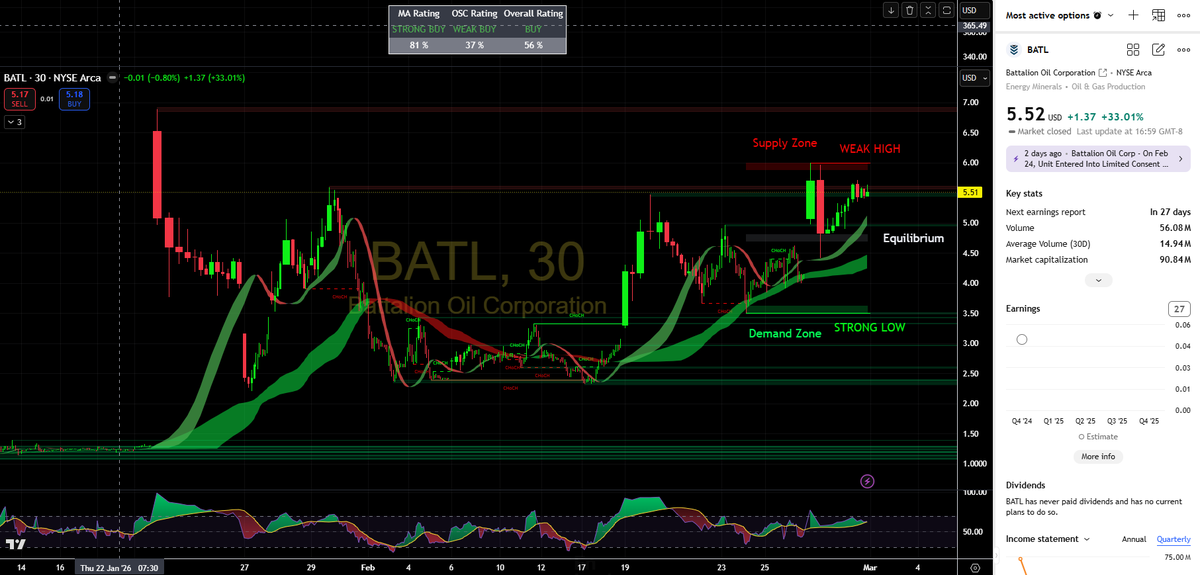The image size is (1200, 575).
Task: Expand more key stats with chevron button
Action: [1098, 281]
